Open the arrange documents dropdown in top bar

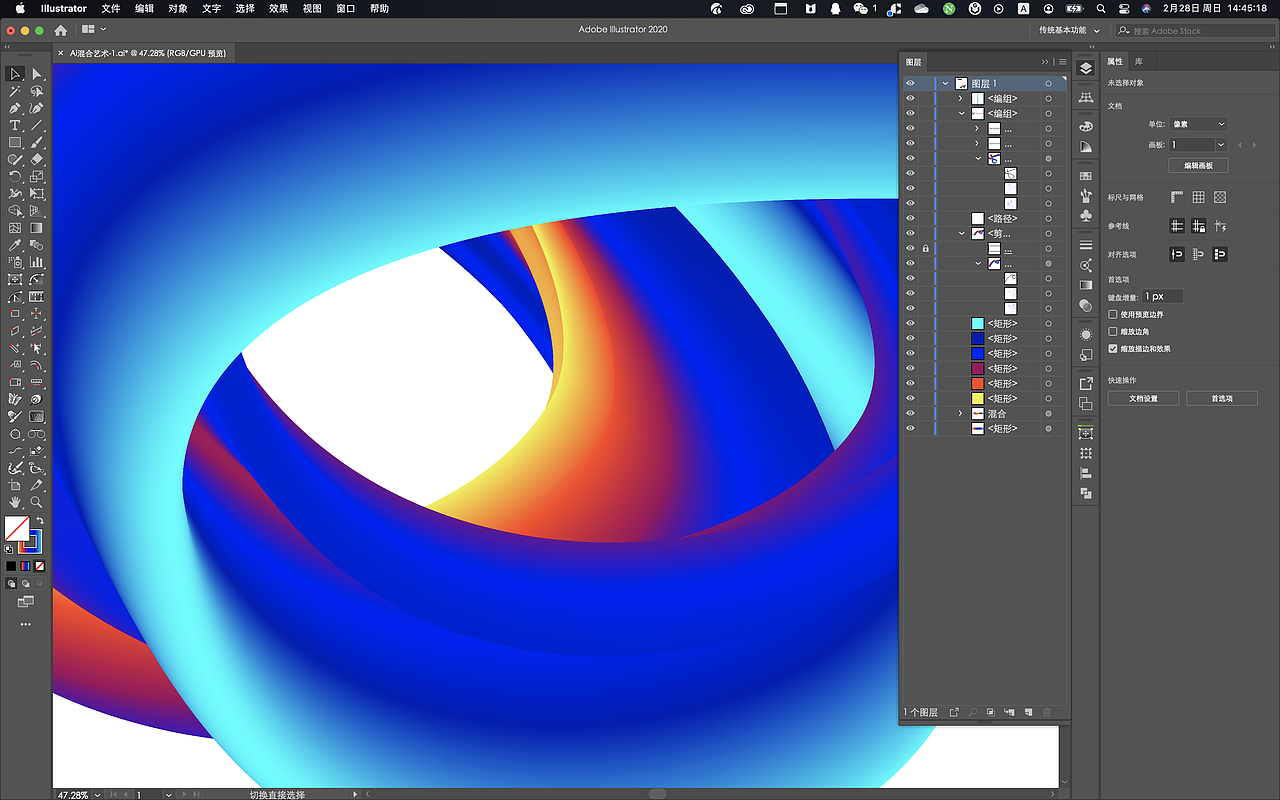[94, 30]
